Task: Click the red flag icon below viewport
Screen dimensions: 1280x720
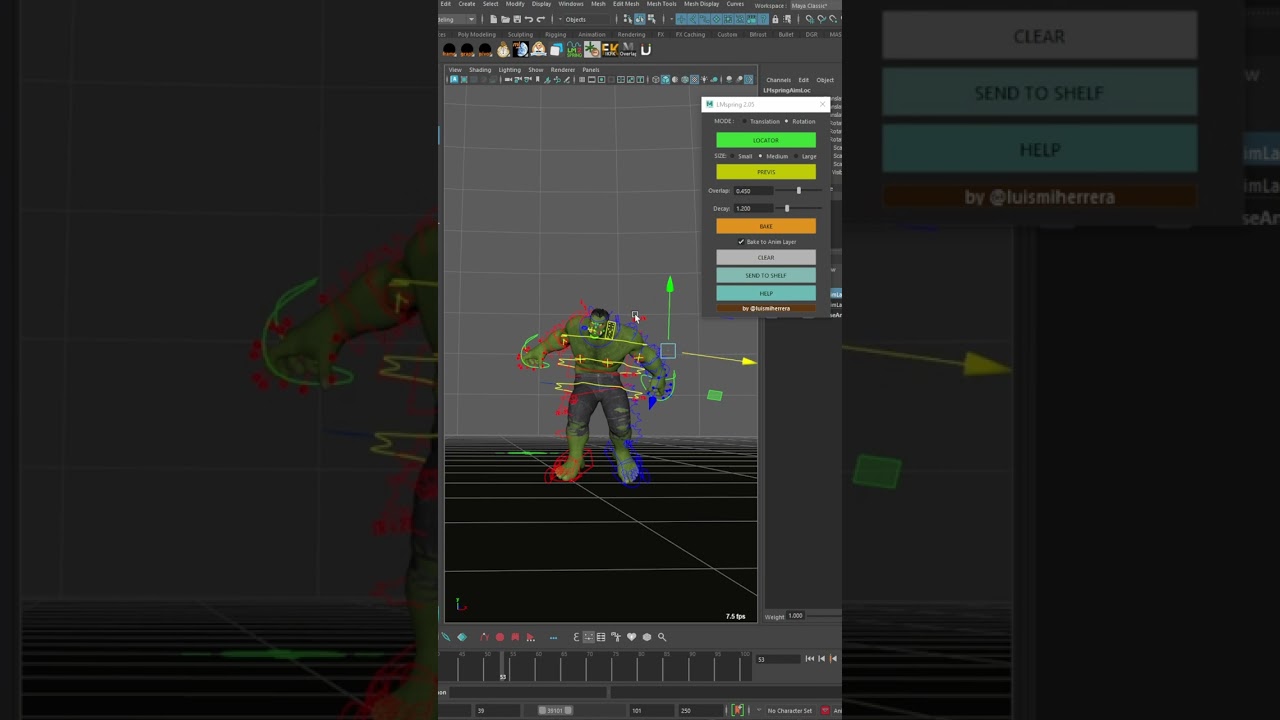Action: [515, 637]
